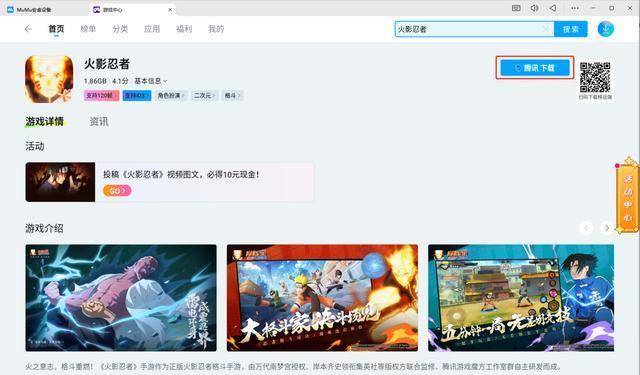
Task: Click the keyboard icon in the title bar
Action: click(x=516, y=8)
